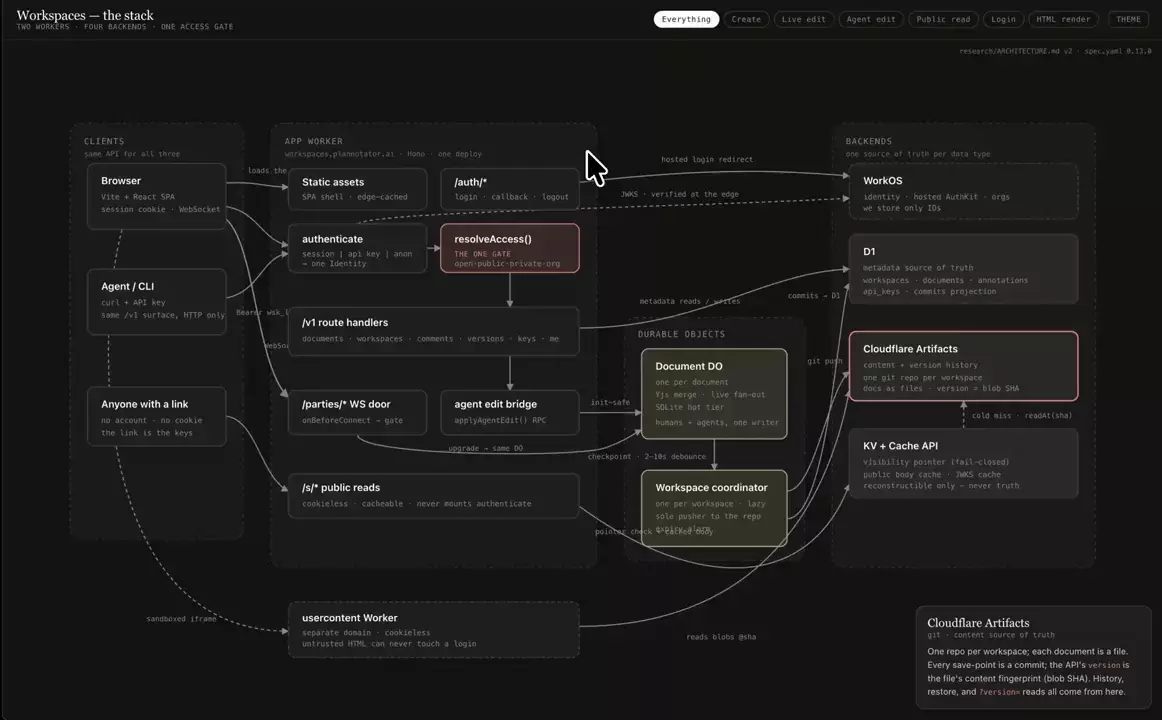Image resolution: width=1162 pixels, height=720 pixels.
Task: Select the usercontent Worker node
Action: tap(434, 630)
